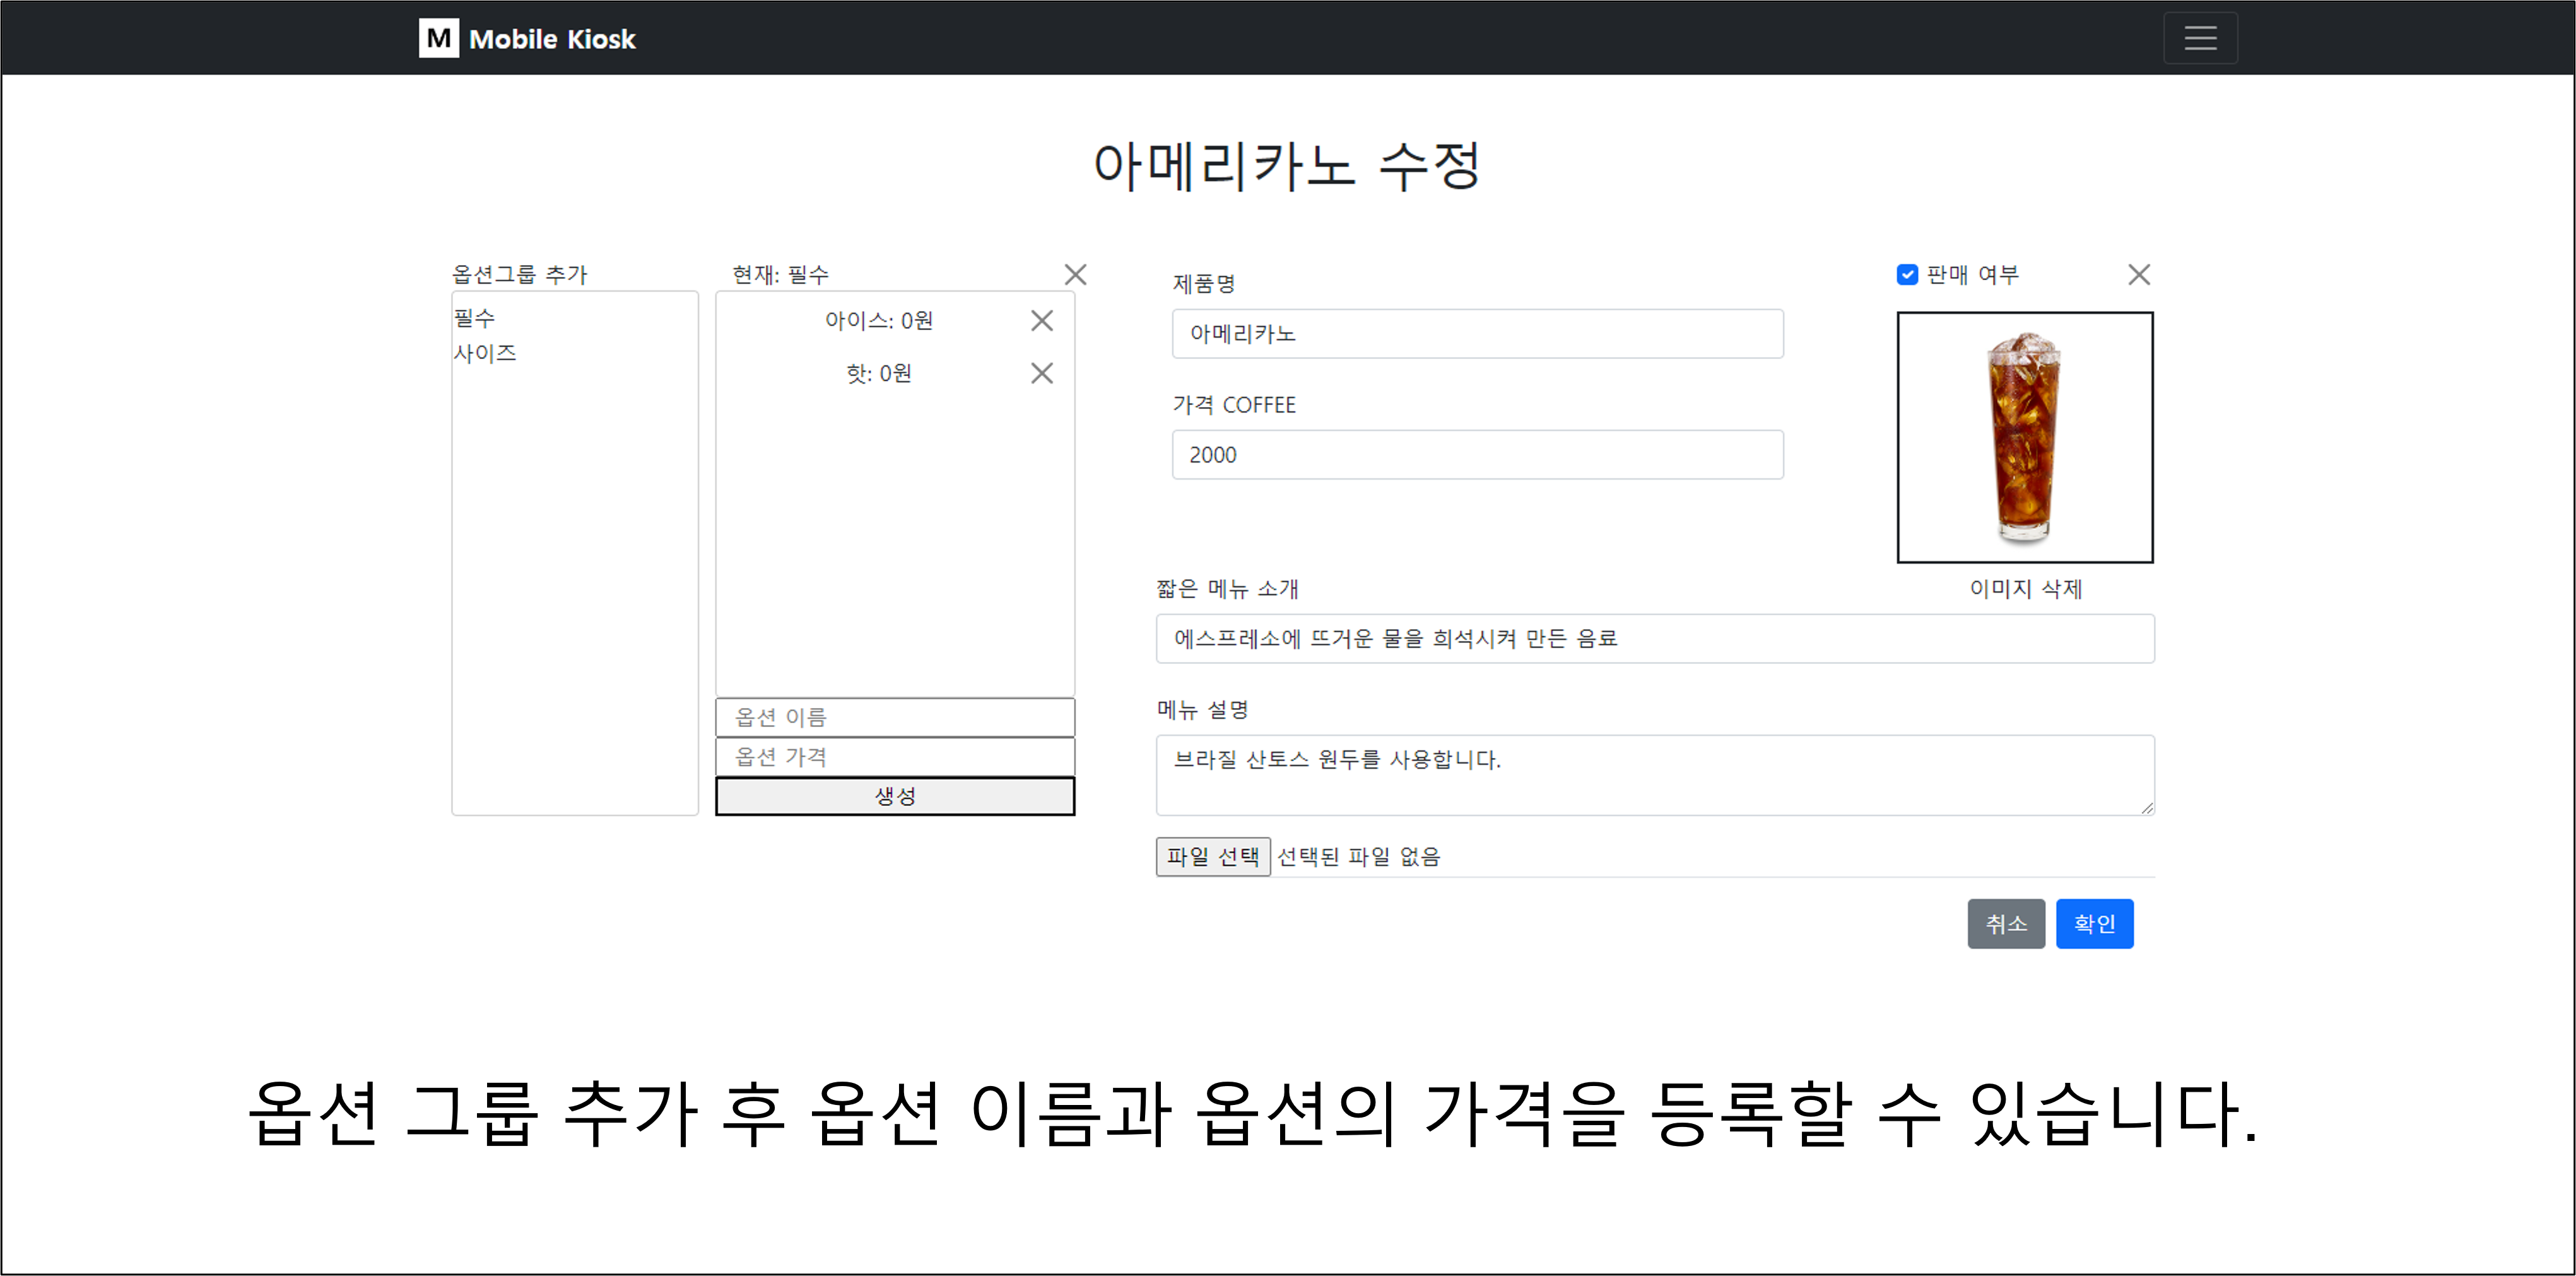This screenshot has width=2576, height=1276.
Task: Click the 가격 COFFEE label
Action: [1234, 405]
